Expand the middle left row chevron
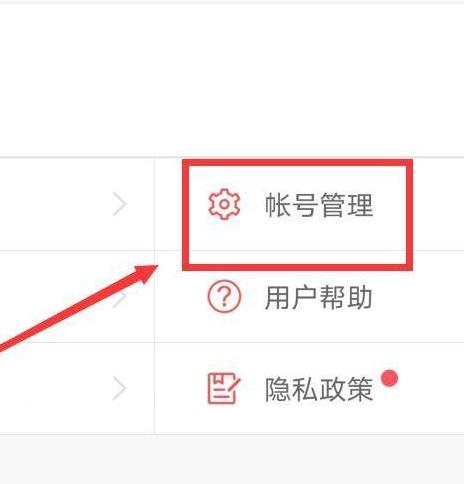The width and height of the screenshot is (464, 484). [119, 296]
